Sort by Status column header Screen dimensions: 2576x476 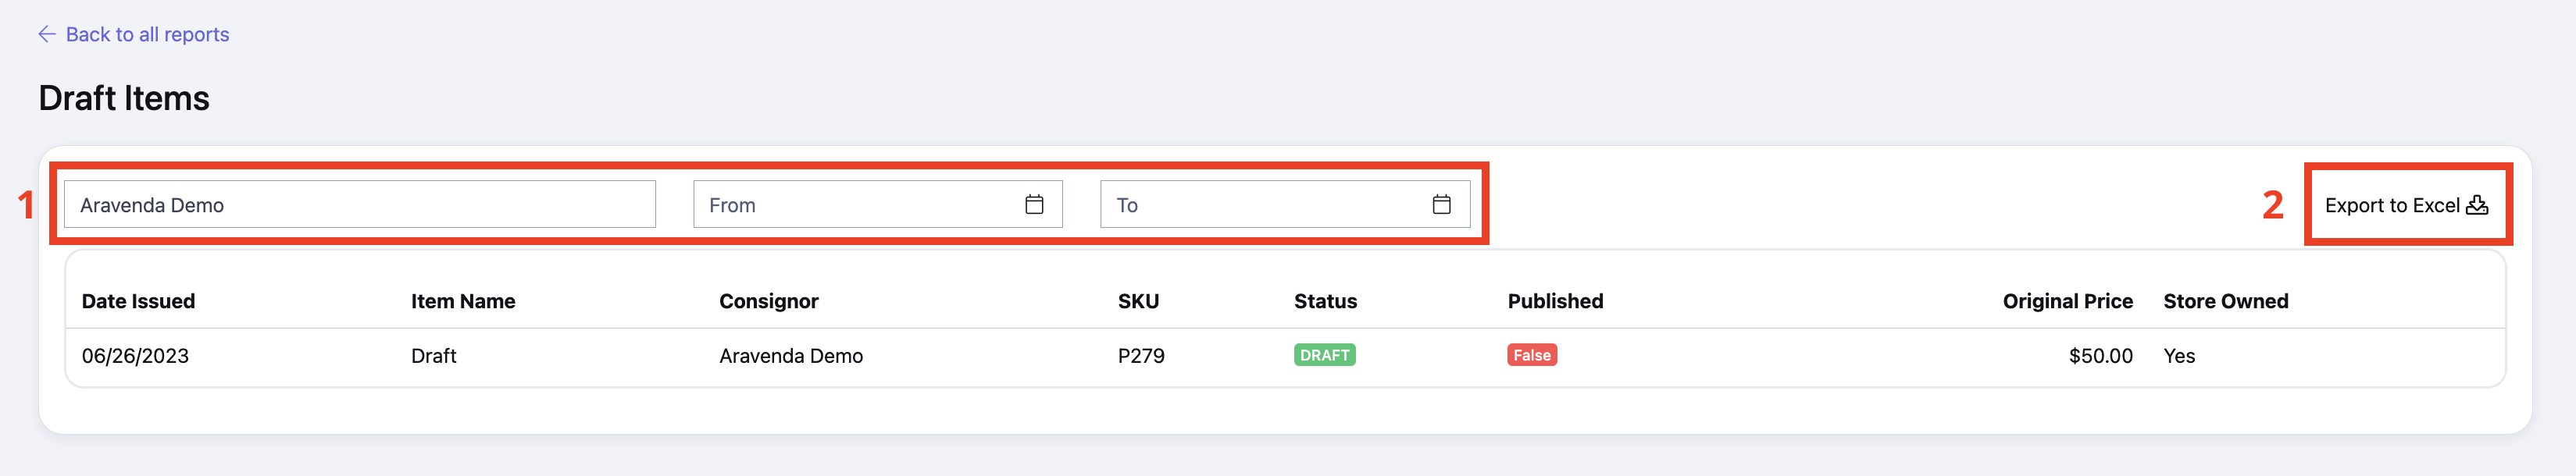pos(1325,301)
